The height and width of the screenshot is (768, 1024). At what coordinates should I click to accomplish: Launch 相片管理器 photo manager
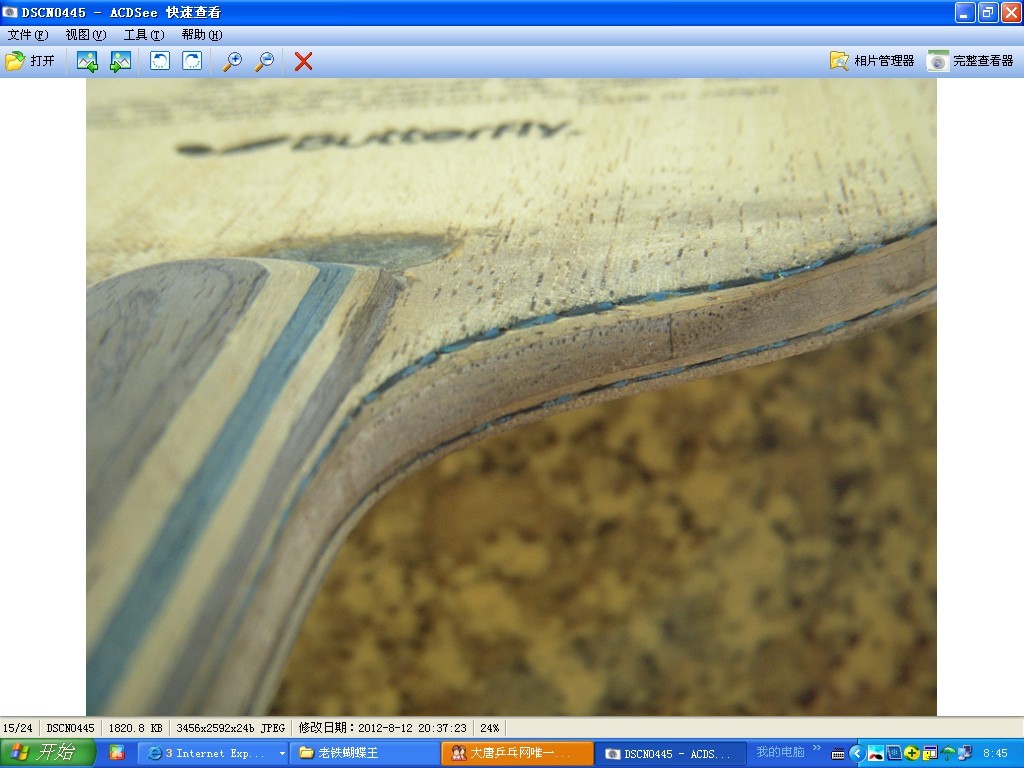pyautogui.click(x=872, y=61)
